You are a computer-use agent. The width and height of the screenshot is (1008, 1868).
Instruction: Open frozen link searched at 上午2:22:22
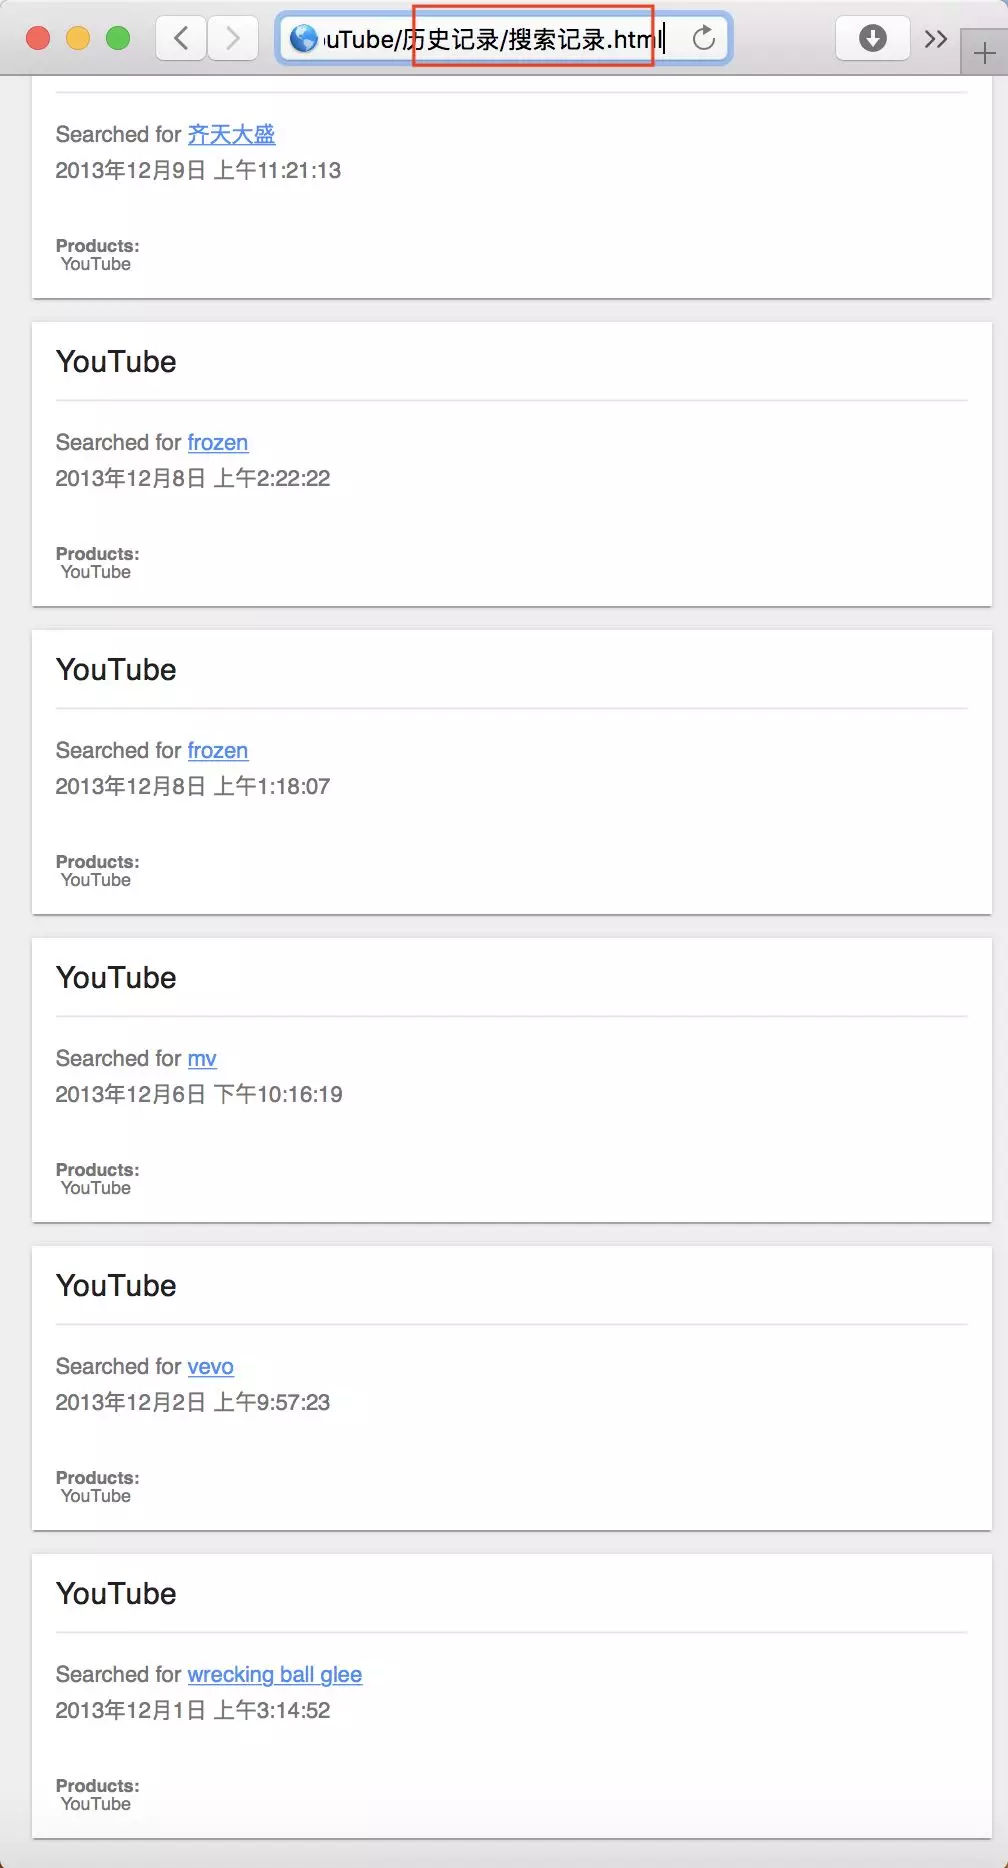pyautogui.click(x=217, y=442)
